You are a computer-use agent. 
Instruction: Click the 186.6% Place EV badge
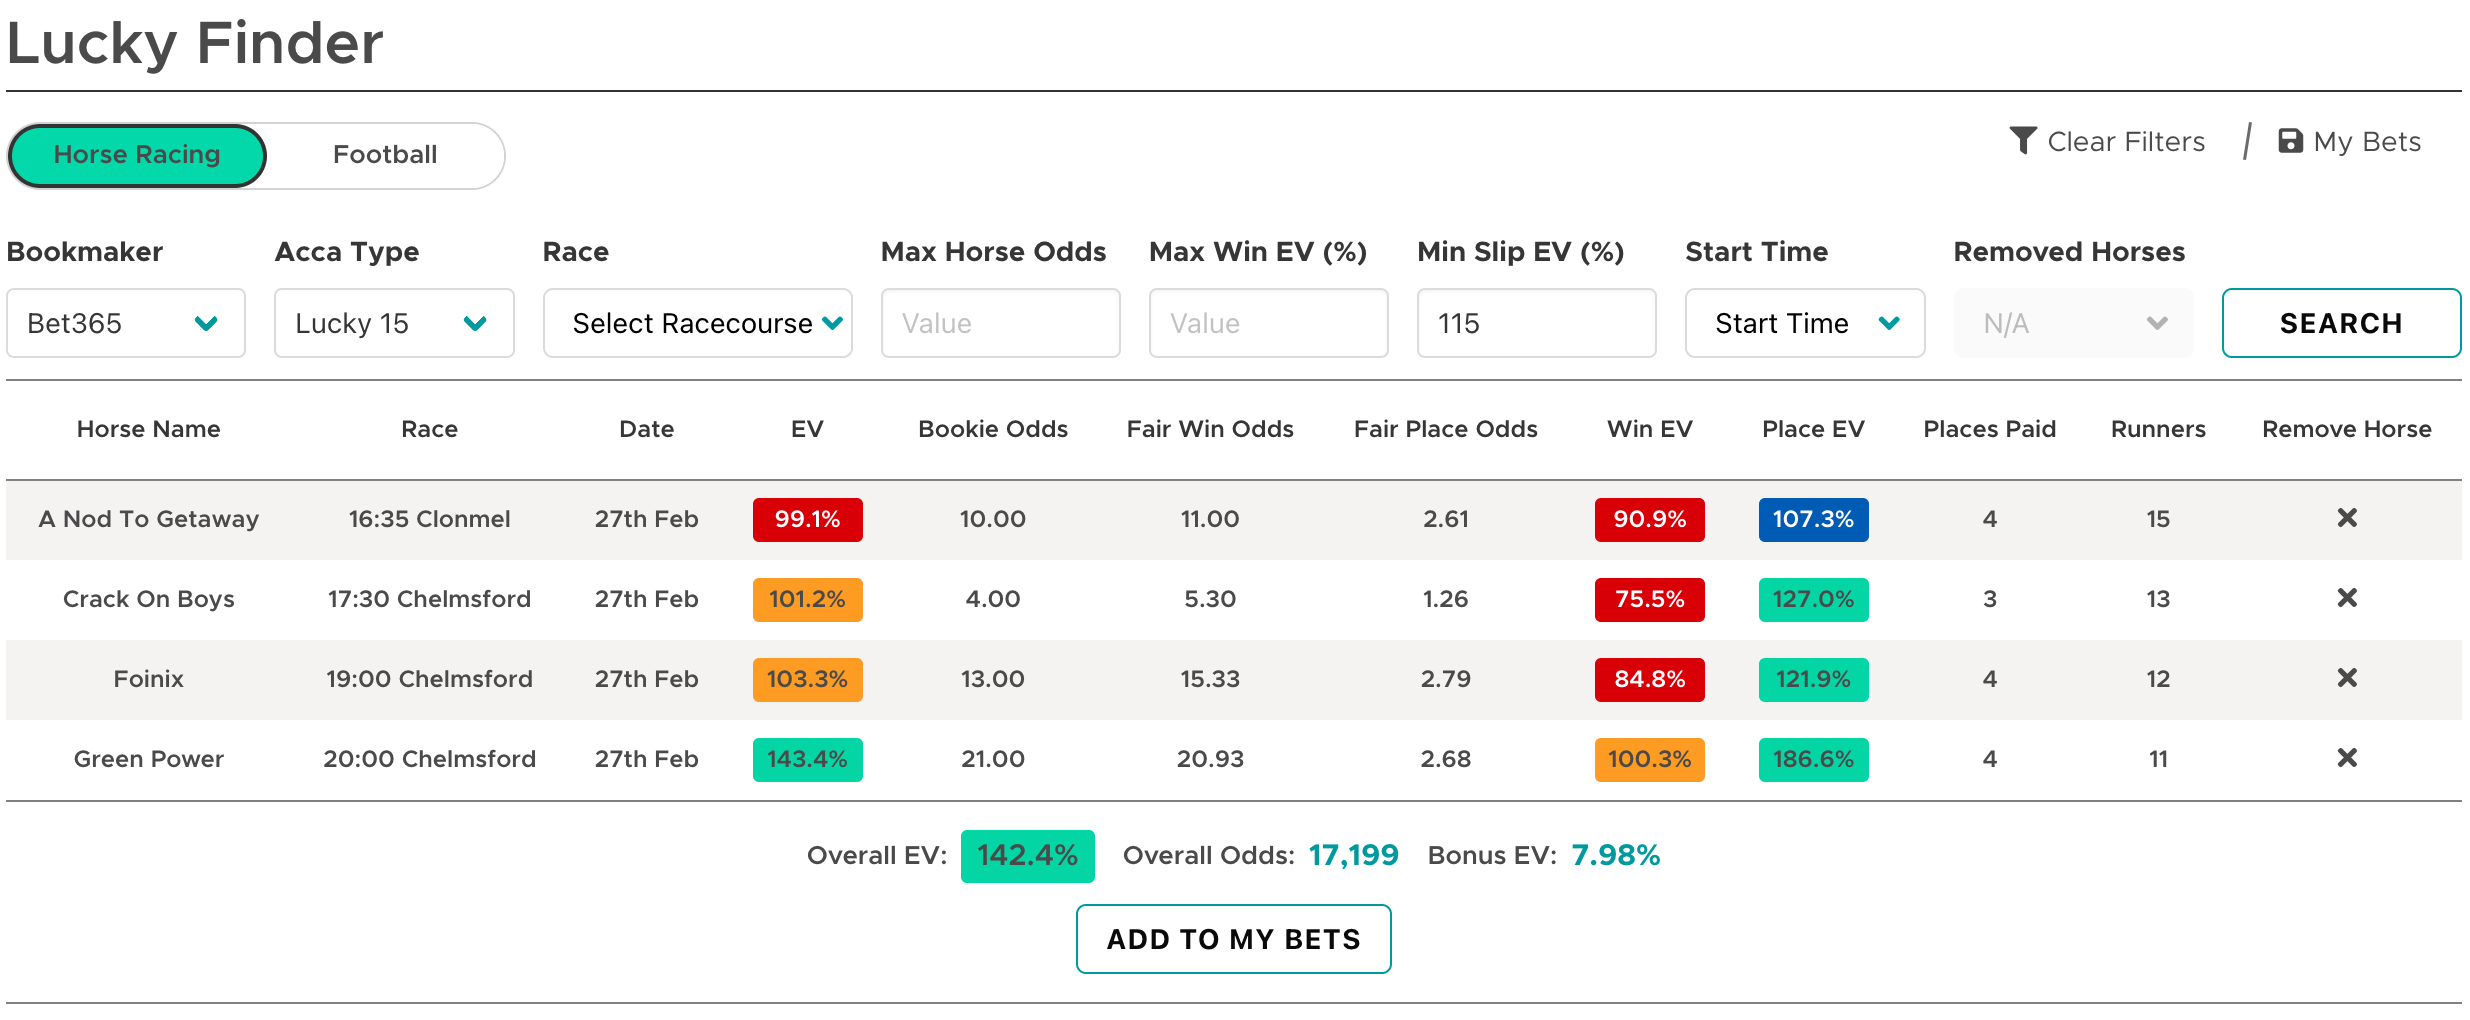pyautogui.click(x=1813, y=759)
